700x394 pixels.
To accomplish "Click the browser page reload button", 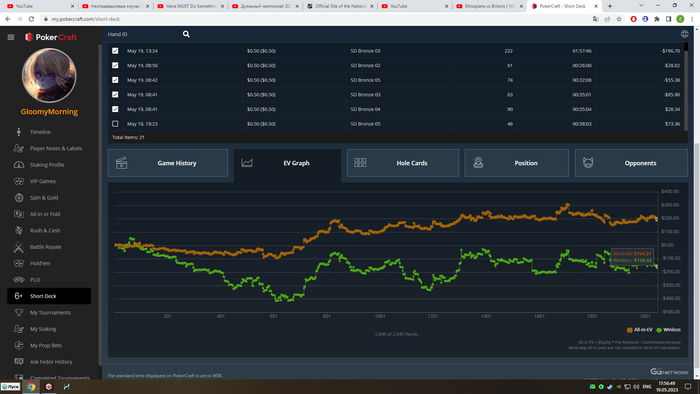I will (x=31, y=19).
